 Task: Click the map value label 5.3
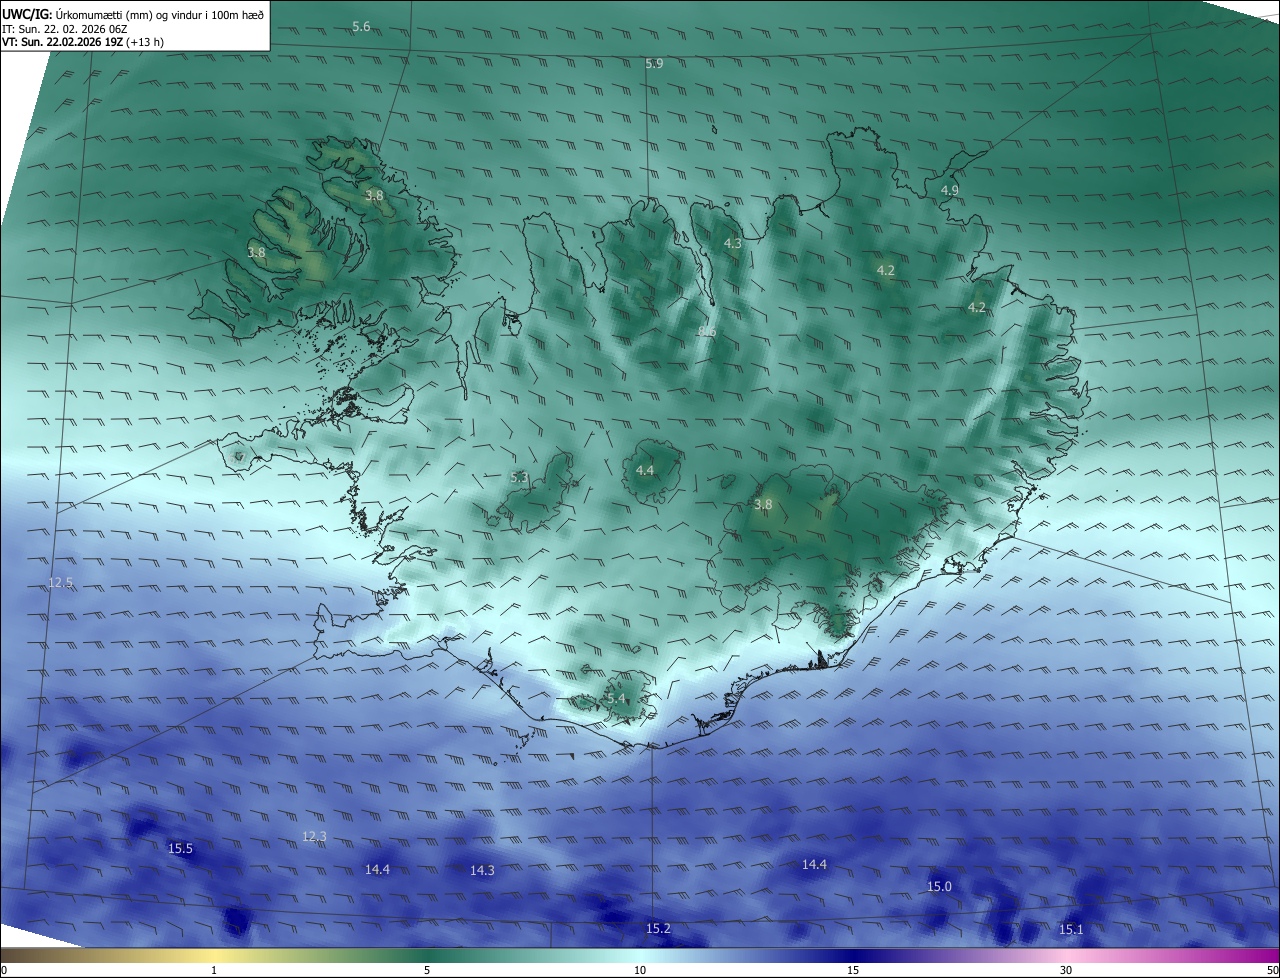pyautogui.click(x=519, y=478)
